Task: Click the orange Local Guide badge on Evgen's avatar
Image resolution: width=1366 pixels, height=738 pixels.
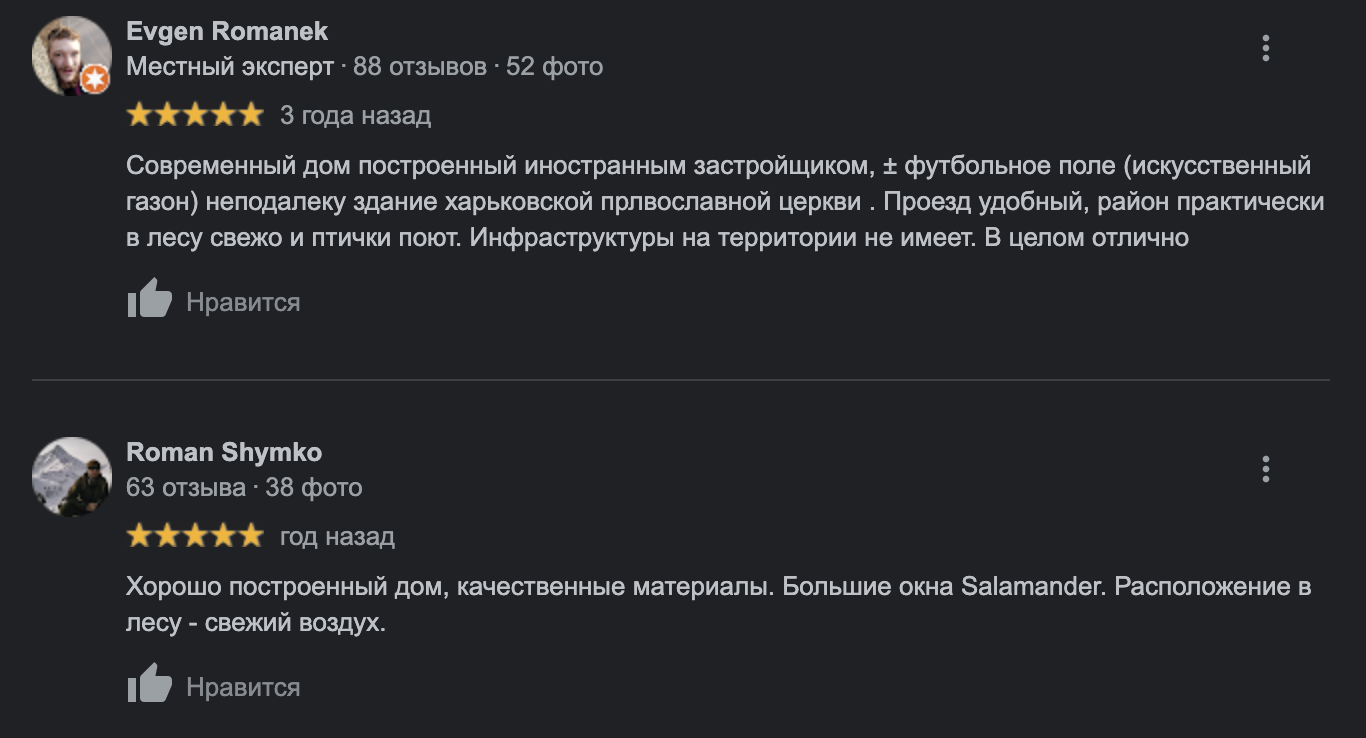Action: click(x=95, y=79)
